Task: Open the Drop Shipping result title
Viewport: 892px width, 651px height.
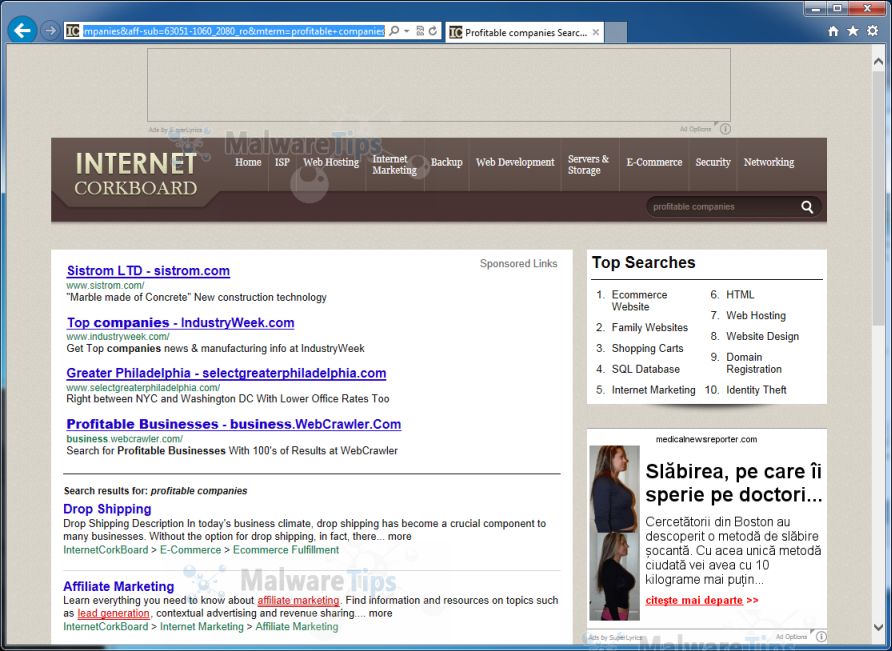Action: (x=107, y=509)
